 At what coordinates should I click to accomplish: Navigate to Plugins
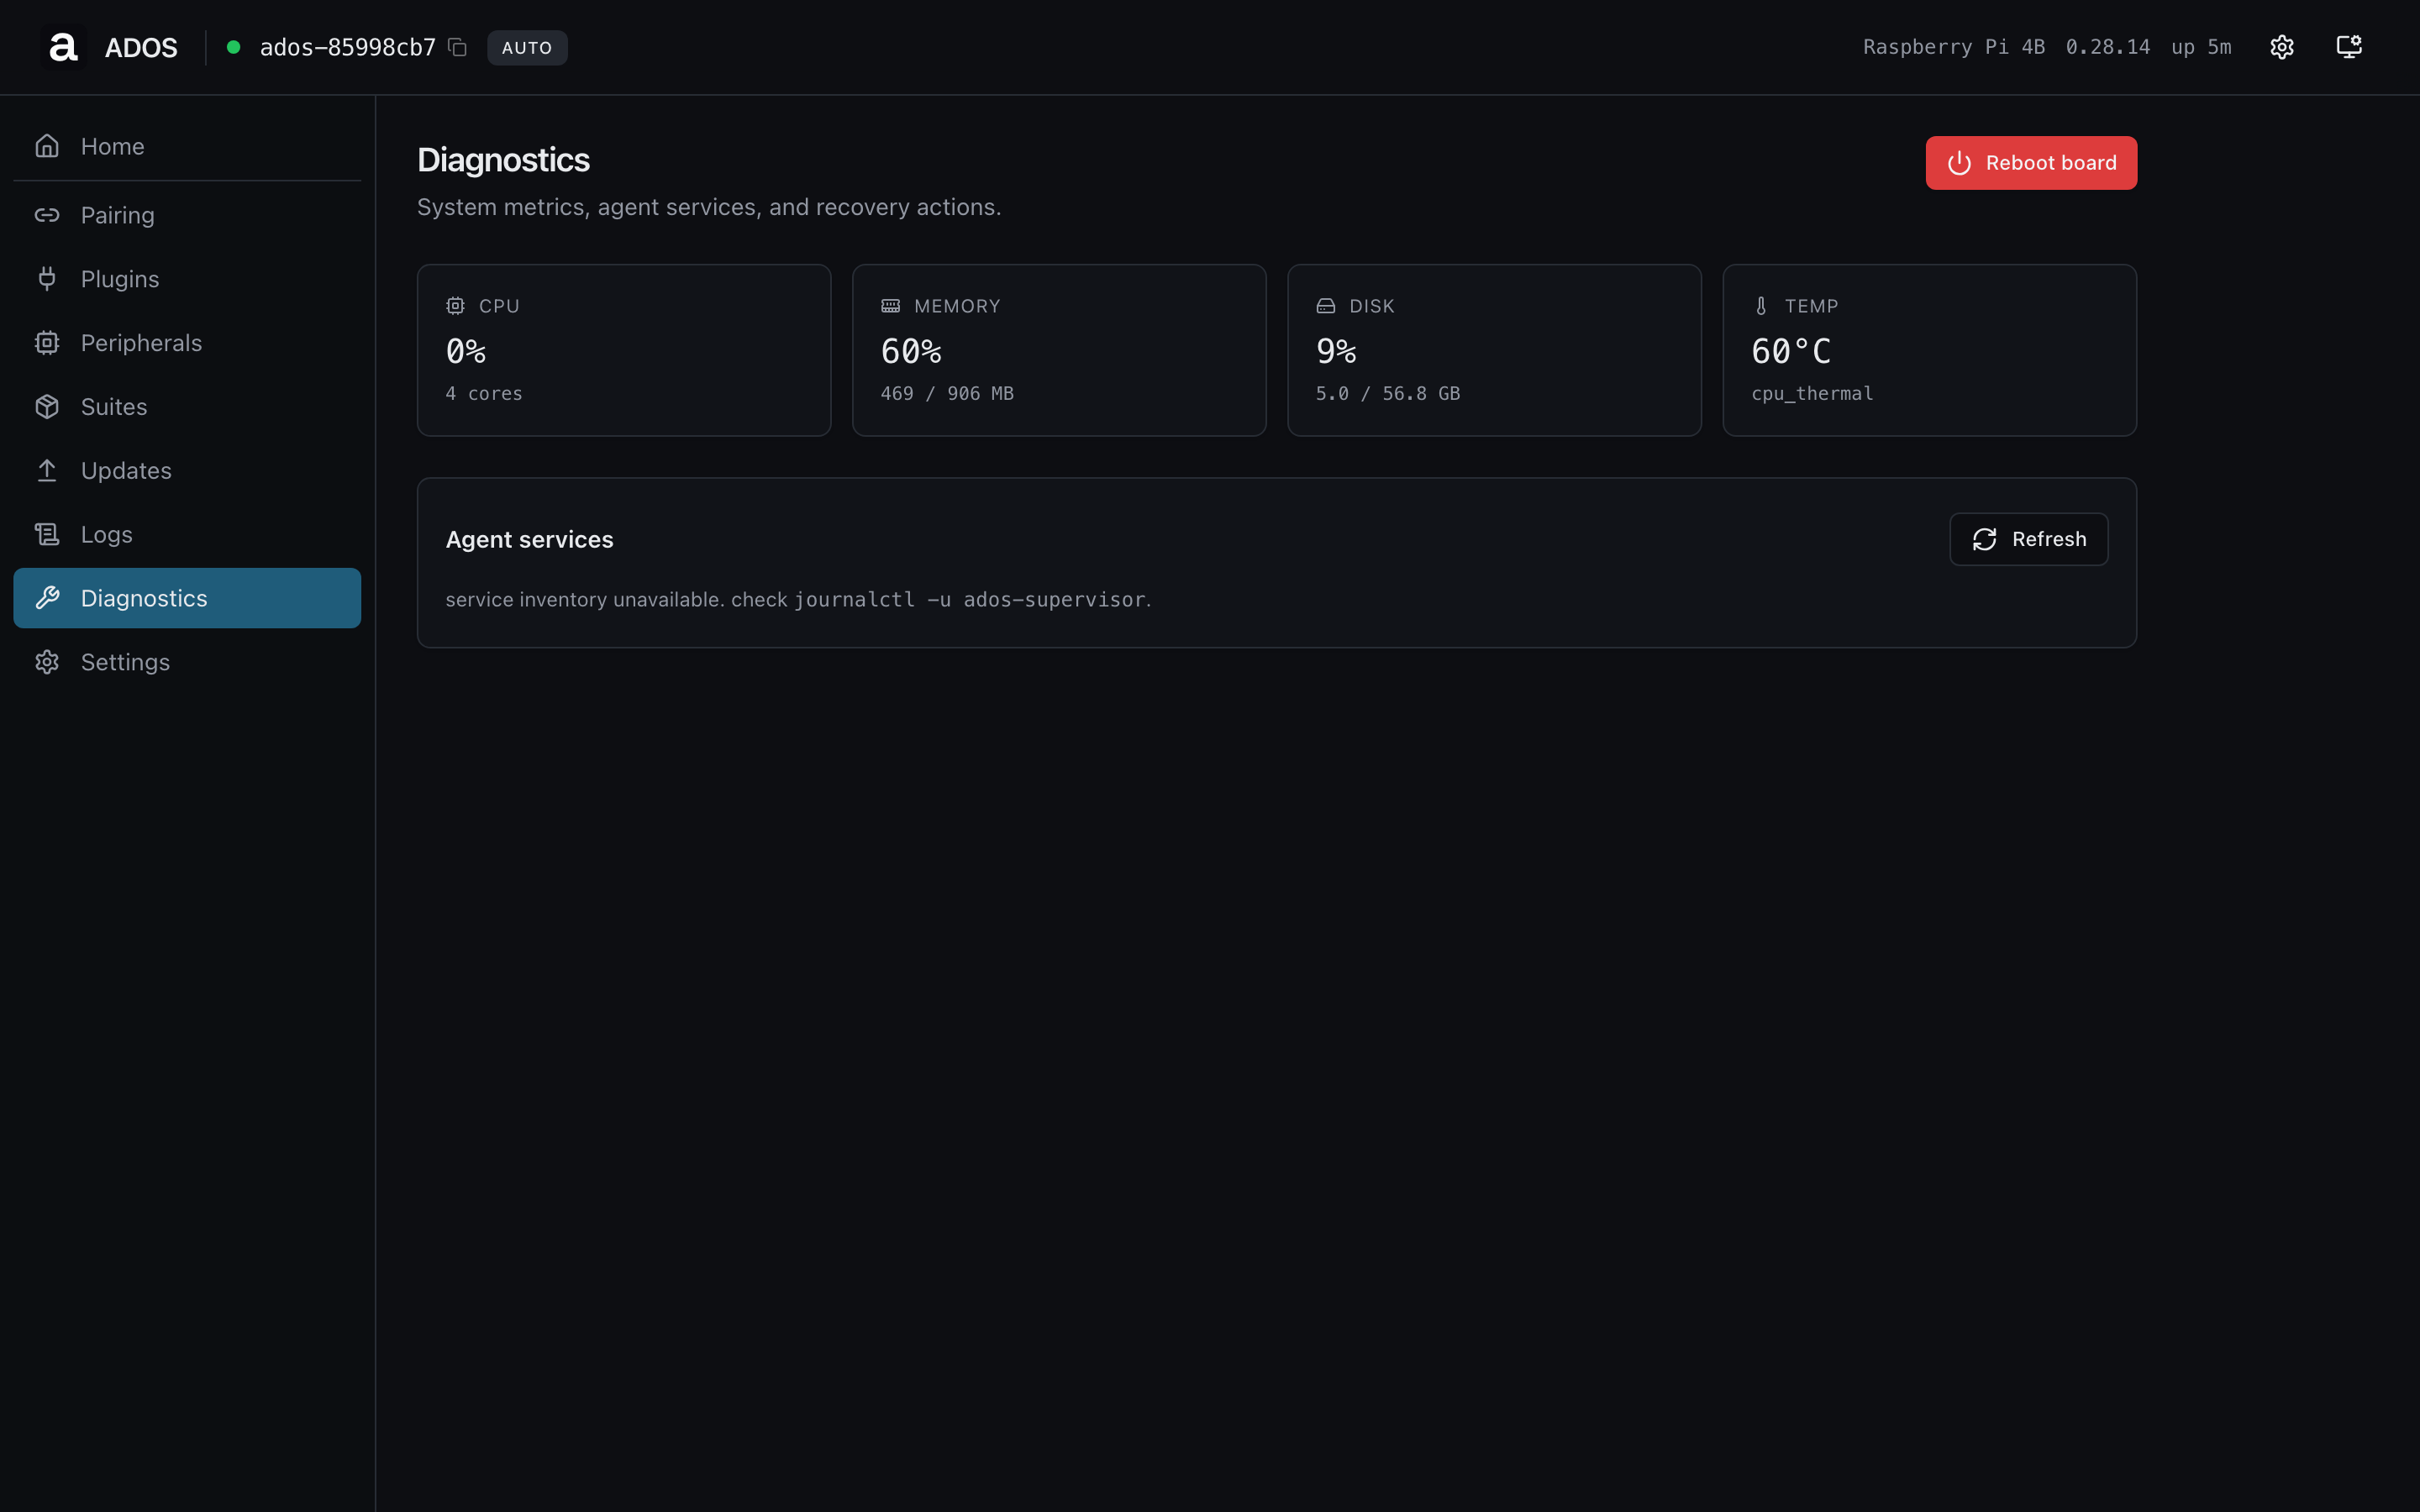click(187, 279)
